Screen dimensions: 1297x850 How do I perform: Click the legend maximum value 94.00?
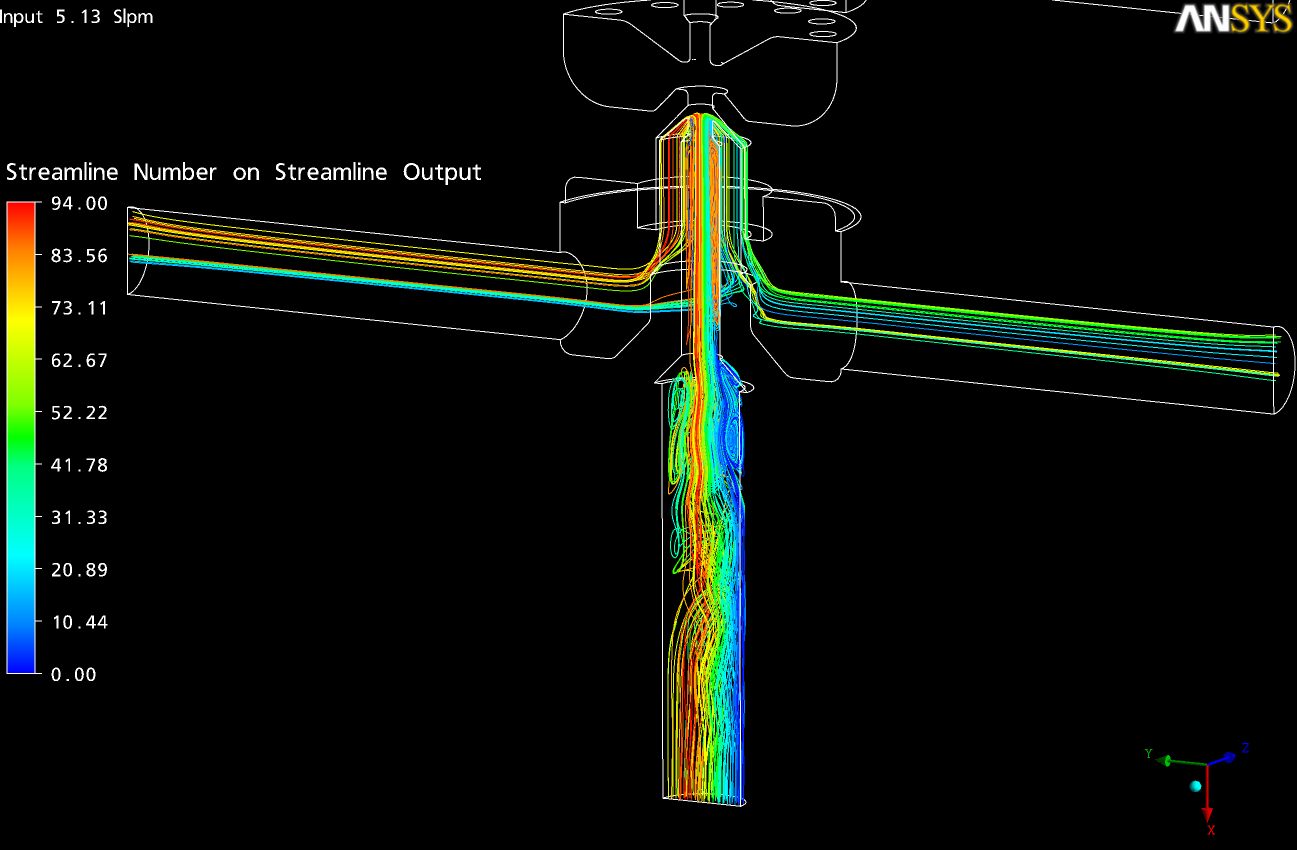pos(79,203)
